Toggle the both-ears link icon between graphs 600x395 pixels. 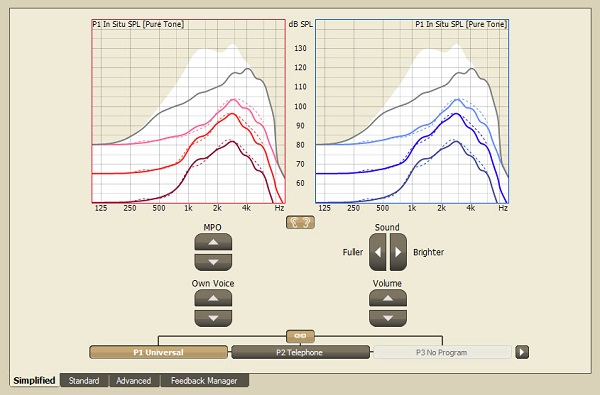pyautogui.click(x=300, y=222)
